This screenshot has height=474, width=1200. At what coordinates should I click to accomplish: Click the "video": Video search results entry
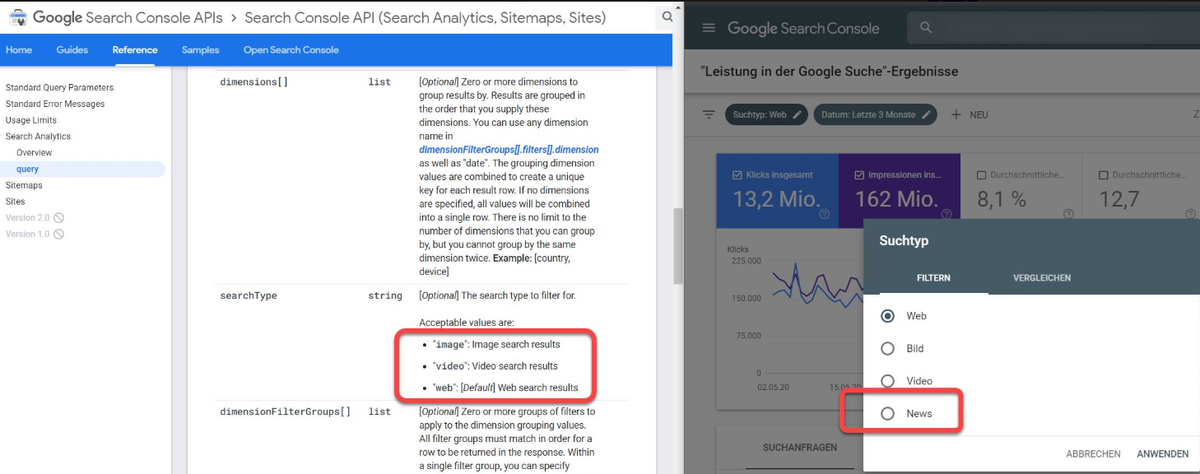[494, 366]
